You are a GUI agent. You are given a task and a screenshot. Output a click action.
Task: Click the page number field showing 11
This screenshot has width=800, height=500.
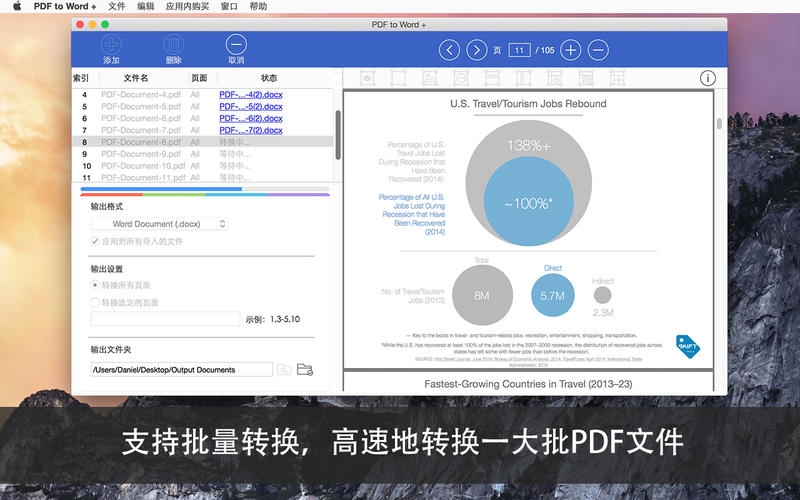tap(519, 50)
